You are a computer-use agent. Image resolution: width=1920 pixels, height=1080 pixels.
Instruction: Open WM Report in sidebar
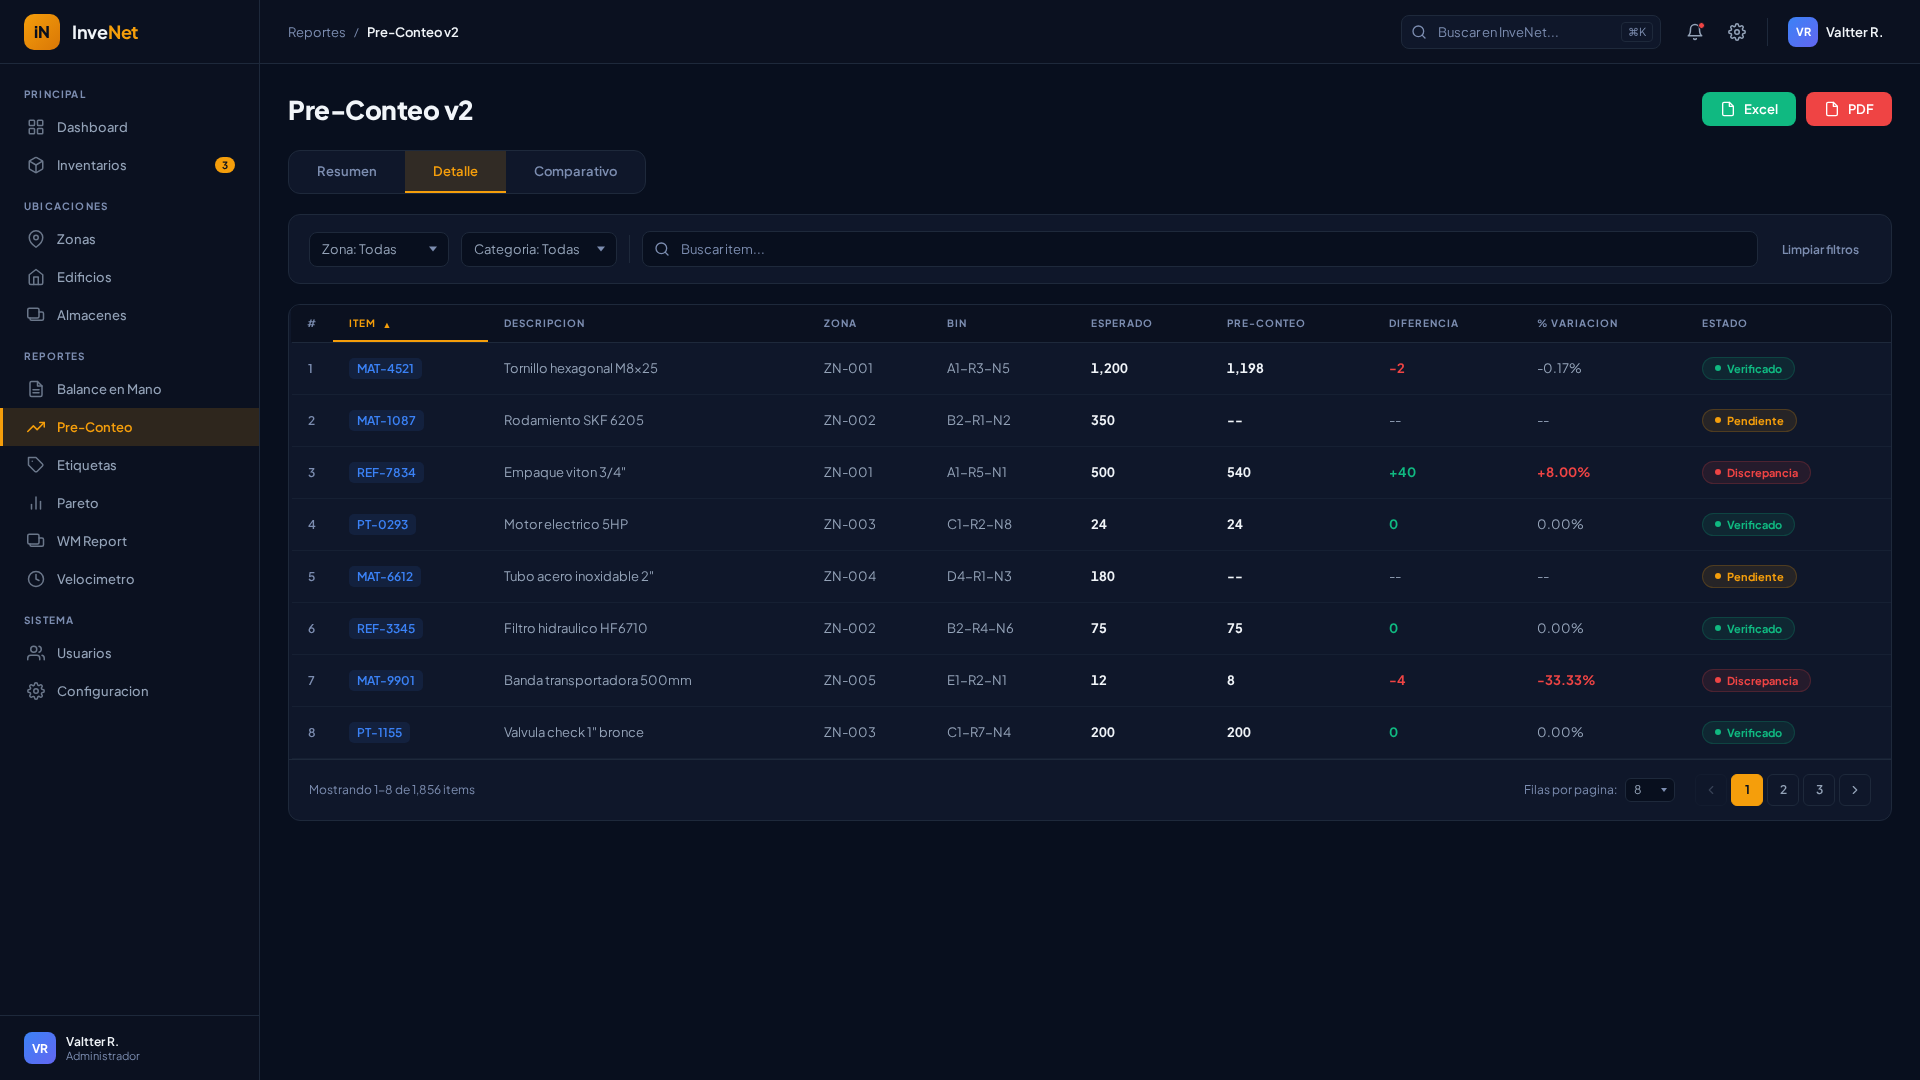(91, 541)
